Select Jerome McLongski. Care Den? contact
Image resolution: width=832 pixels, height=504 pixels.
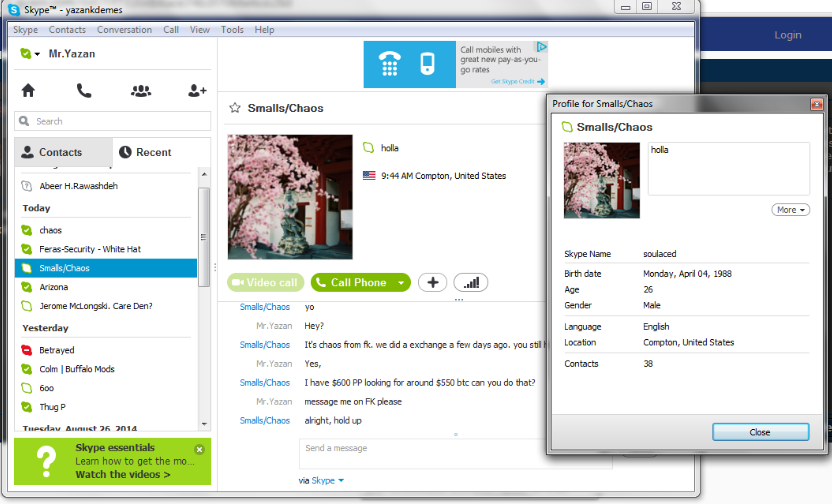(106, 306)
